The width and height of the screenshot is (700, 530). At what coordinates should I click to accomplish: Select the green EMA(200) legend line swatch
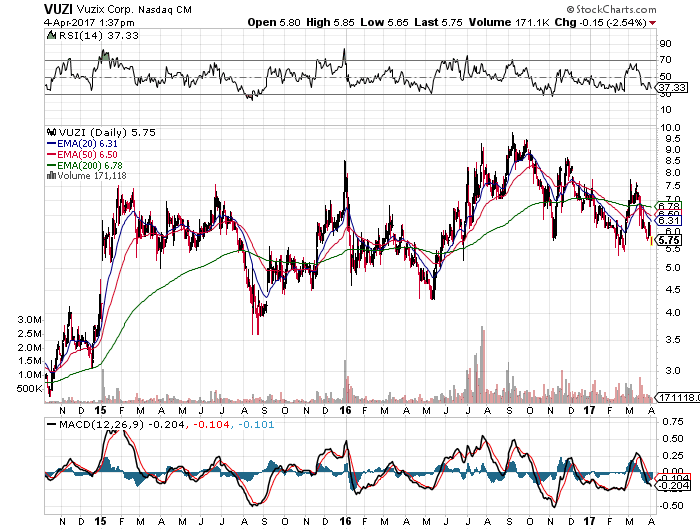tap(51, 166)
